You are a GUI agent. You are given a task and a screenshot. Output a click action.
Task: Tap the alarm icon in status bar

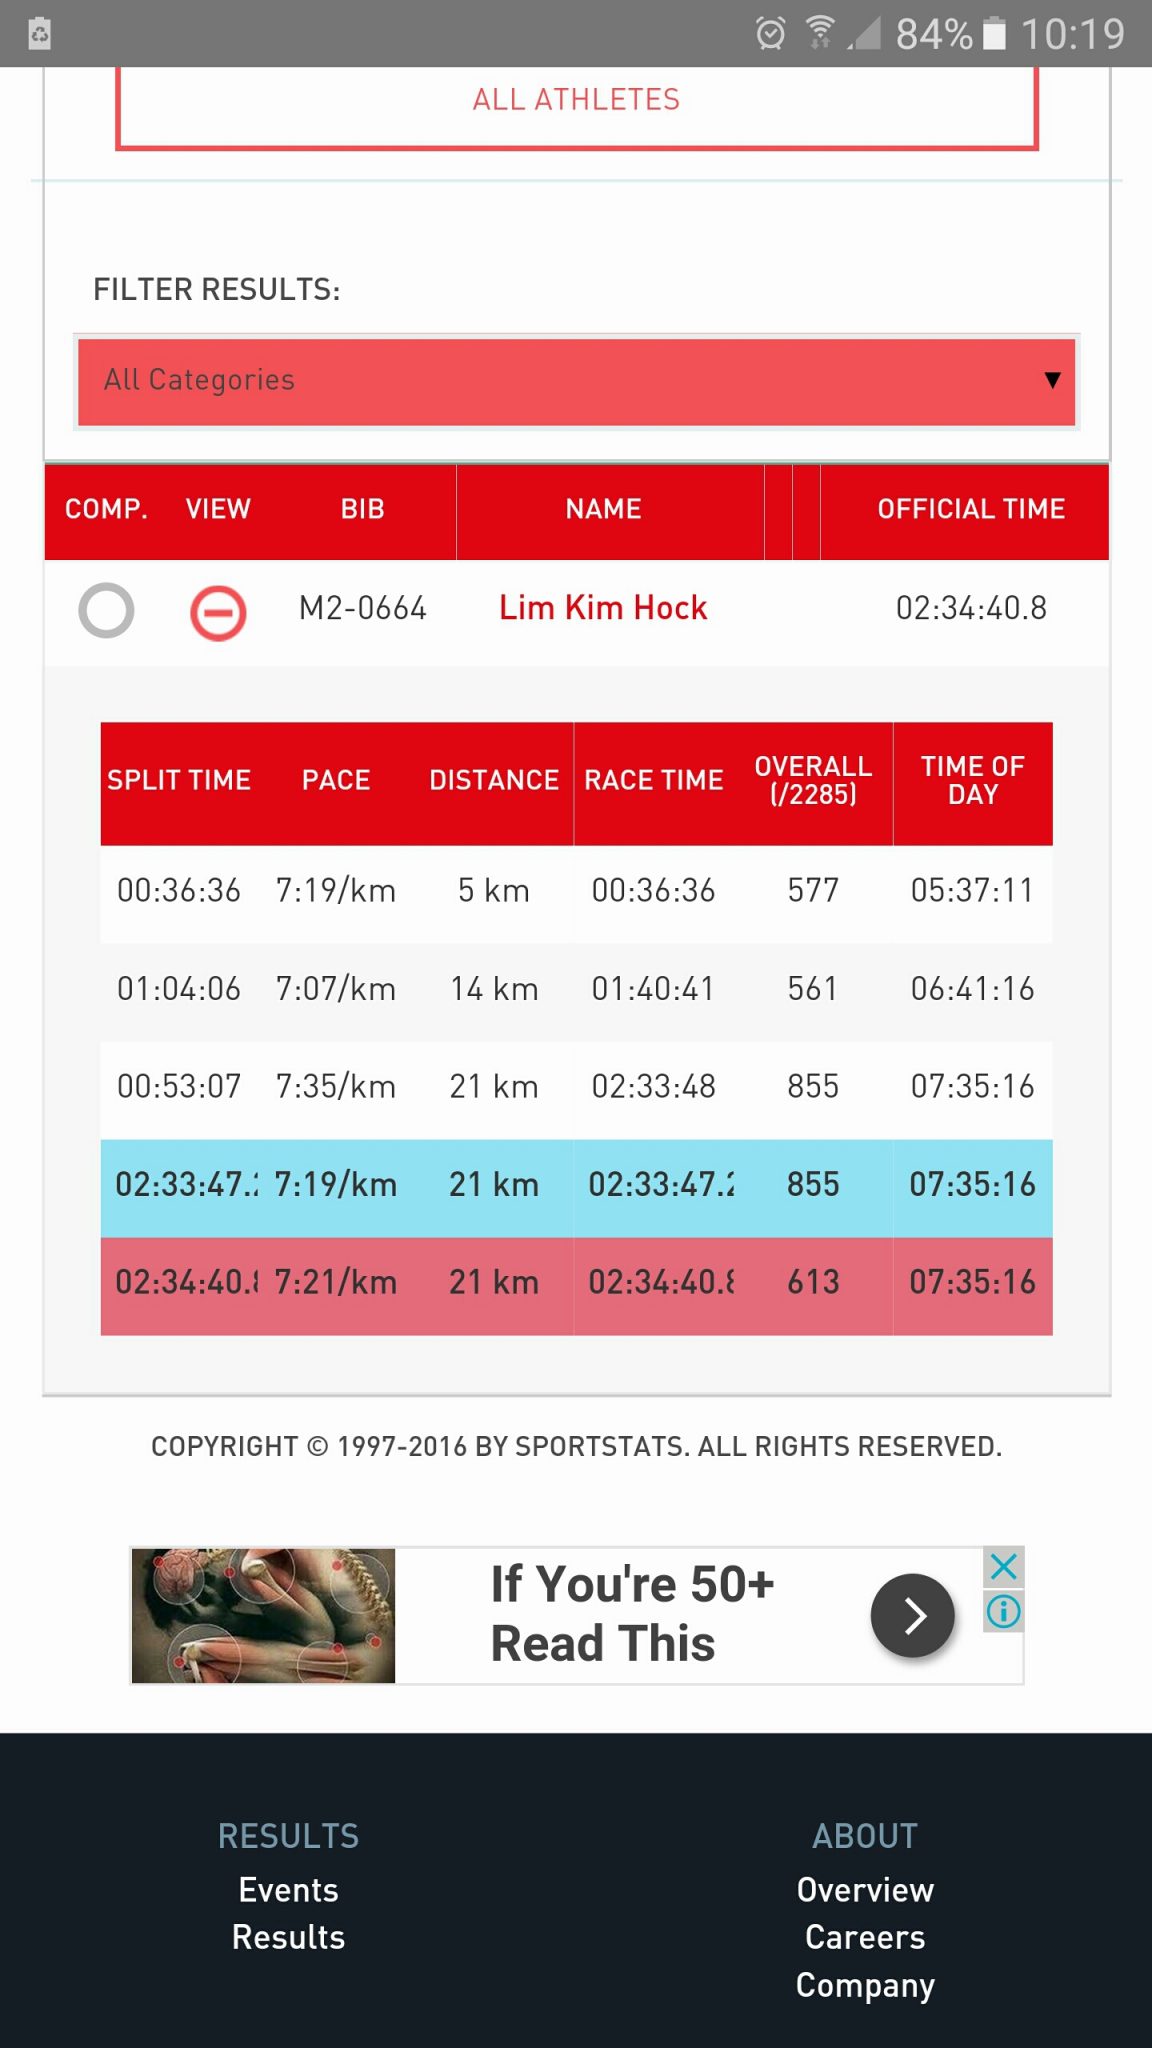click(770, 34)
